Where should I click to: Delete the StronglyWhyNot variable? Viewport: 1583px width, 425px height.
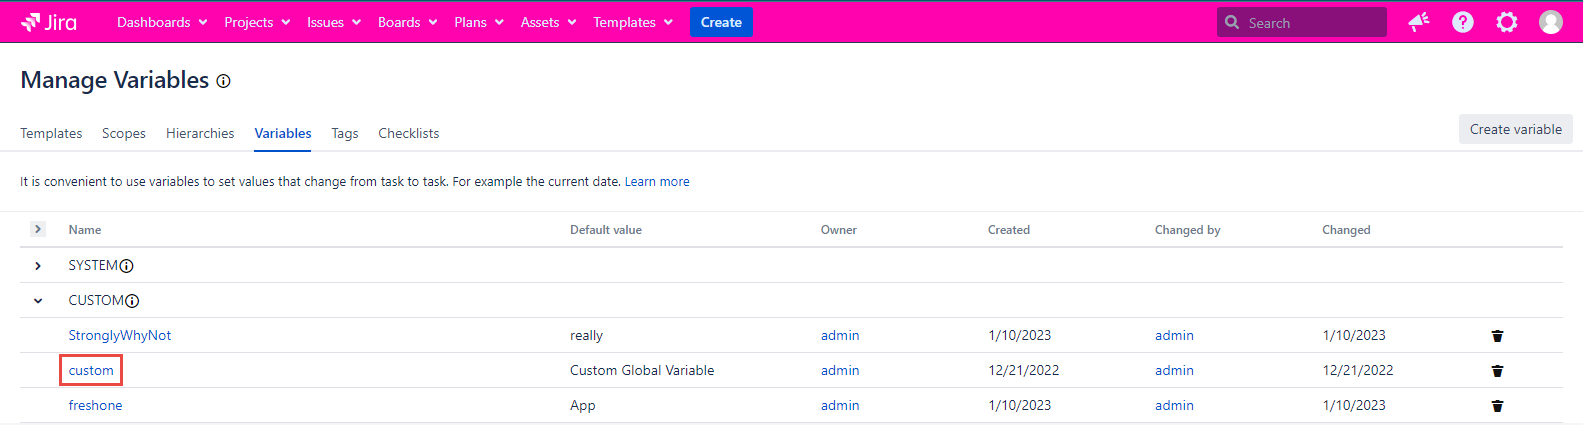pyautogui.click(x=1497, y=336)
